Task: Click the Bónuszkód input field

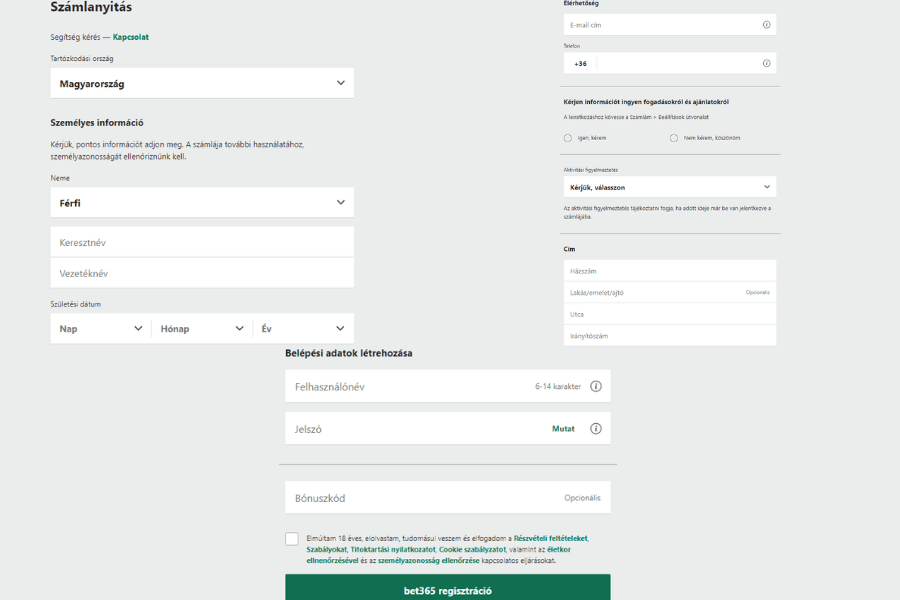Action: click(x=448, y=497)
